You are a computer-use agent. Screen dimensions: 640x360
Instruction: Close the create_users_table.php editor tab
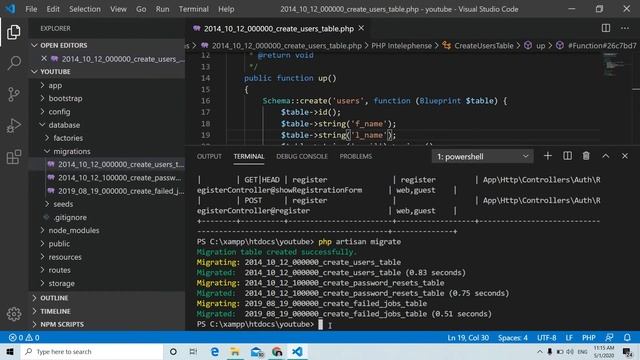pyautogui.click(x=361, y=28)
